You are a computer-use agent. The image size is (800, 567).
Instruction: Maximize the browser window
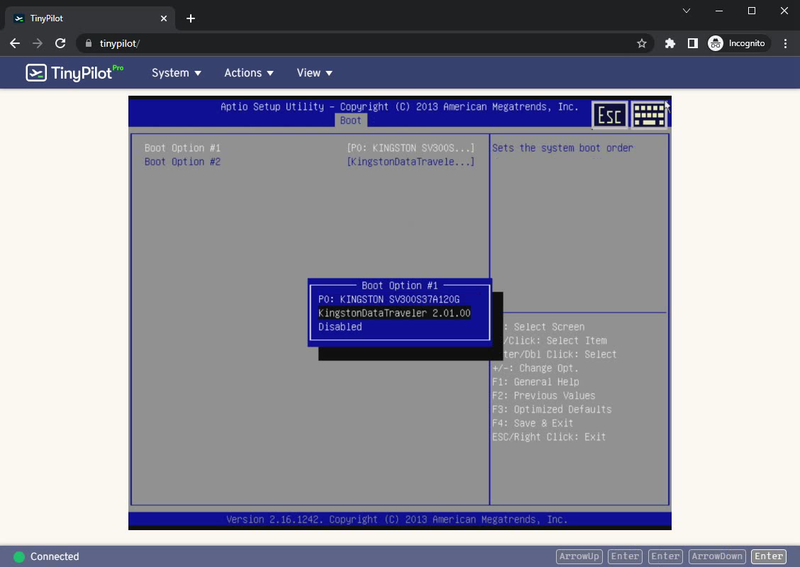[x=752, y=11]
